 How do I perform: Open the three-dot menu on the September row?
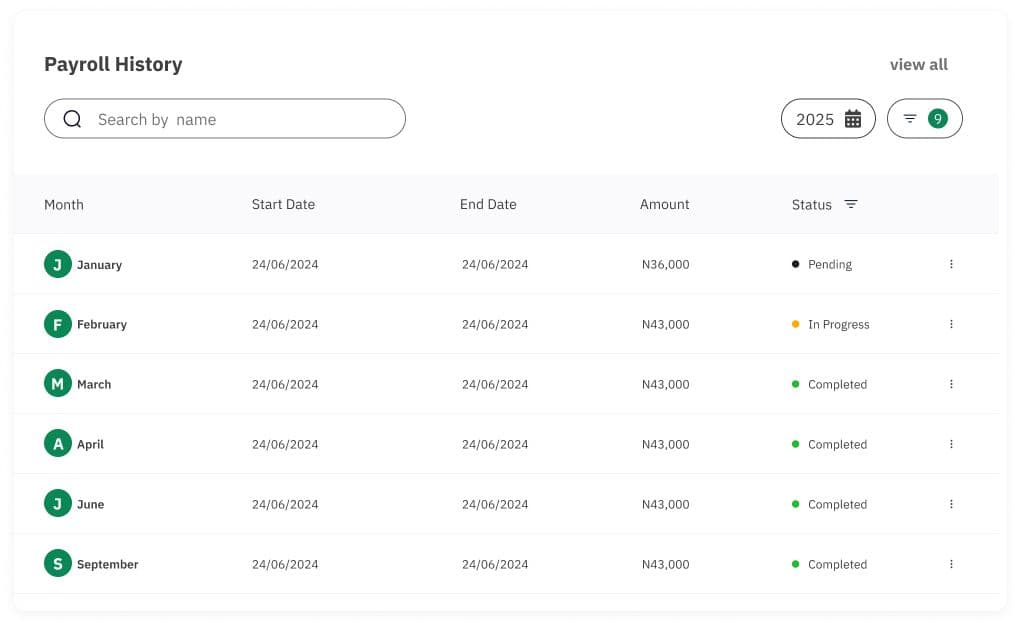pos(951,563)
